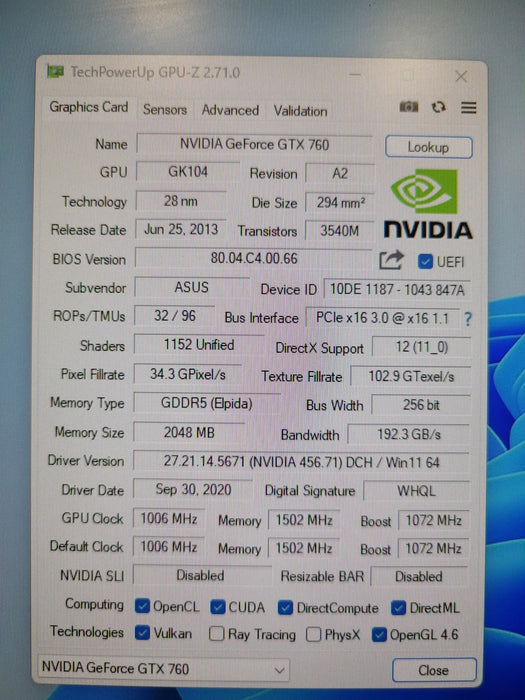Click the GPU-Z title bar app icon
The image size is (525, 700).
(55, 71)
